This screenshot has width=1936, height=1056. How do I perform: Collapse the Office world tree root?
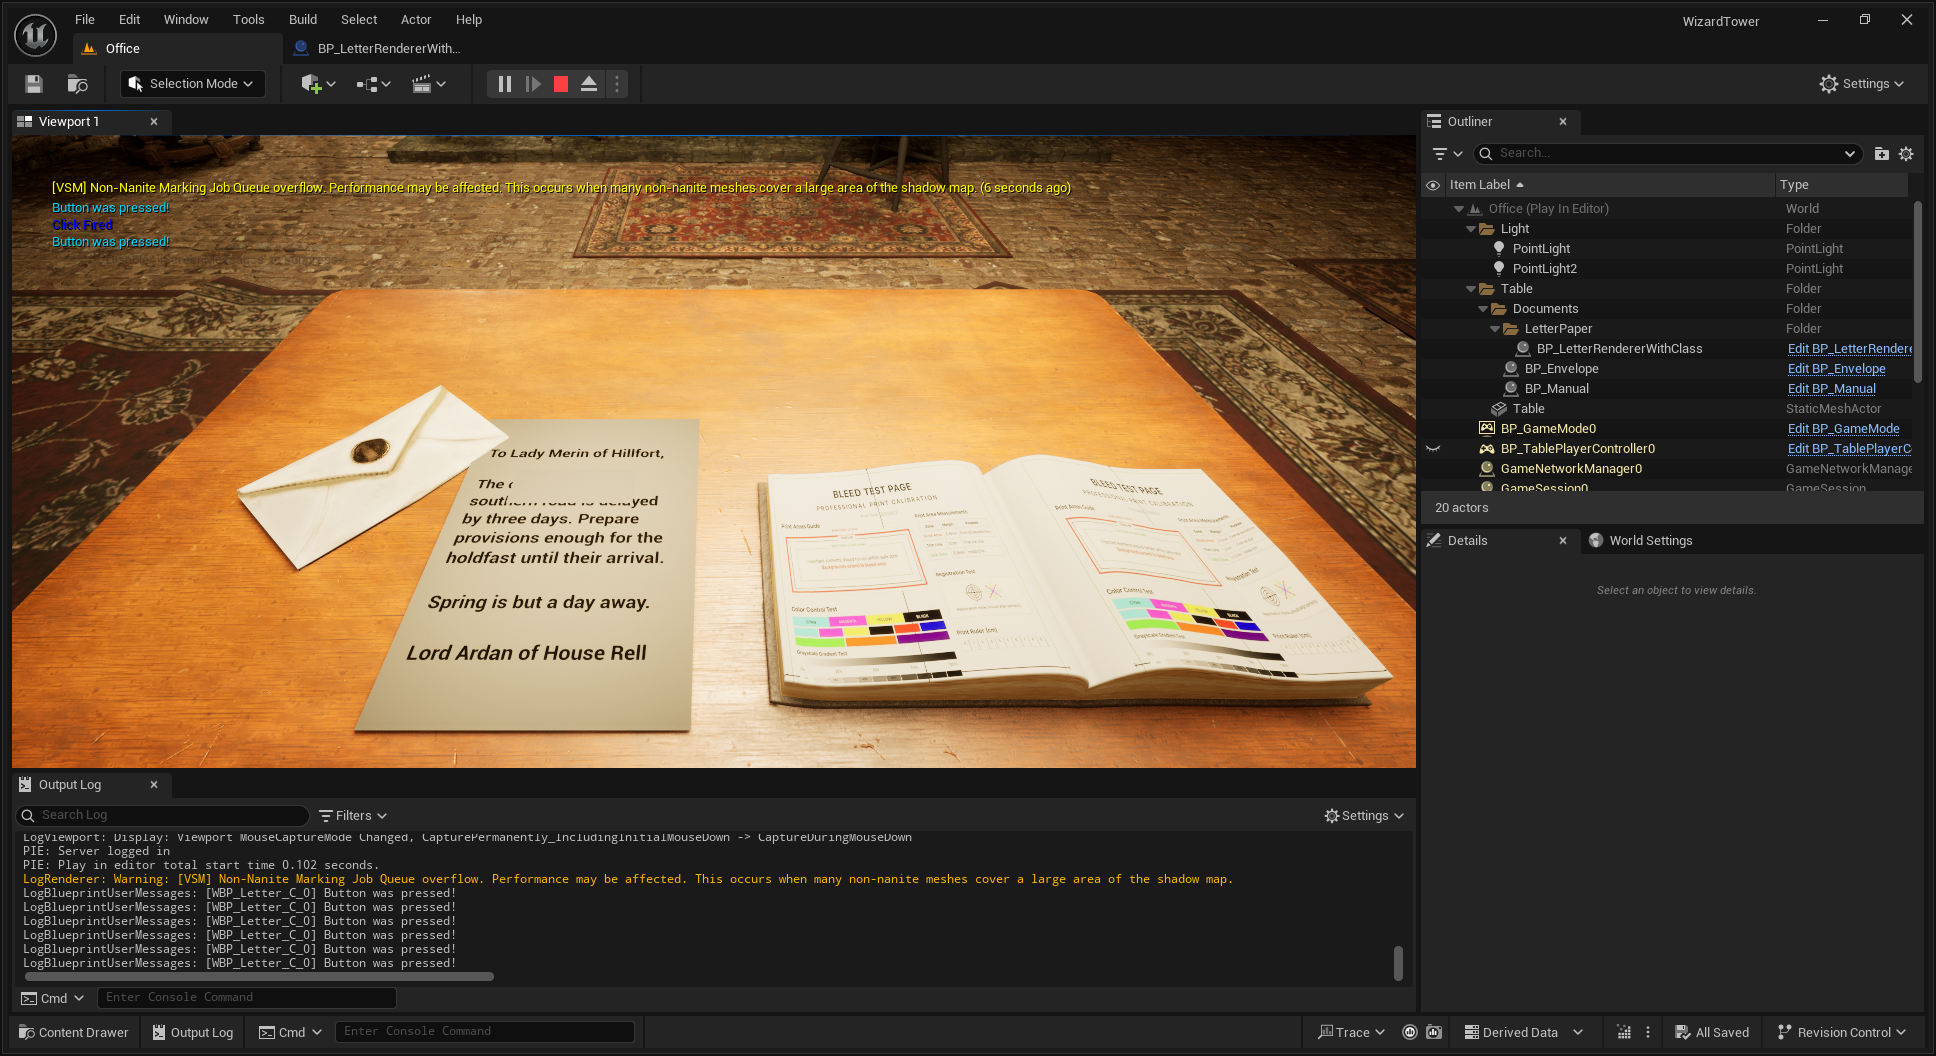(x=1458, y=209)
